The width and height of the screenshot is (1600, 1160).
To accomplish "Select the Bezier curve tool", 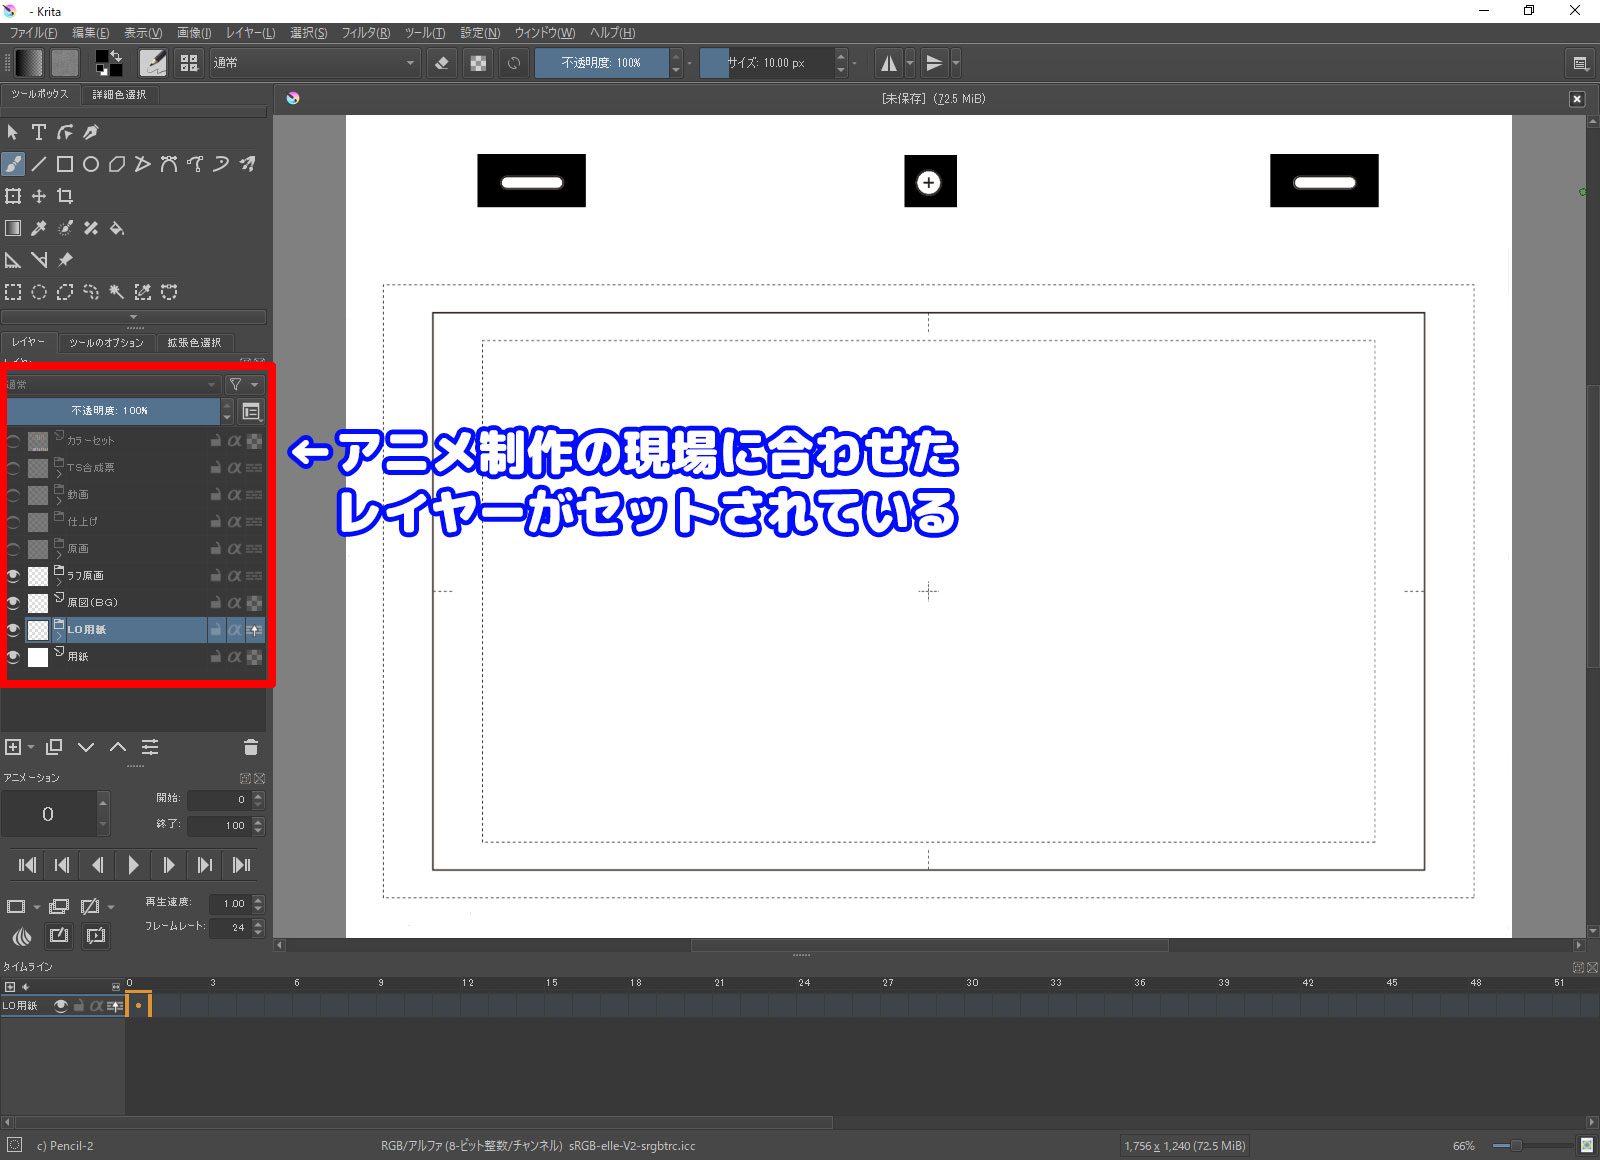I will point(169,164).
